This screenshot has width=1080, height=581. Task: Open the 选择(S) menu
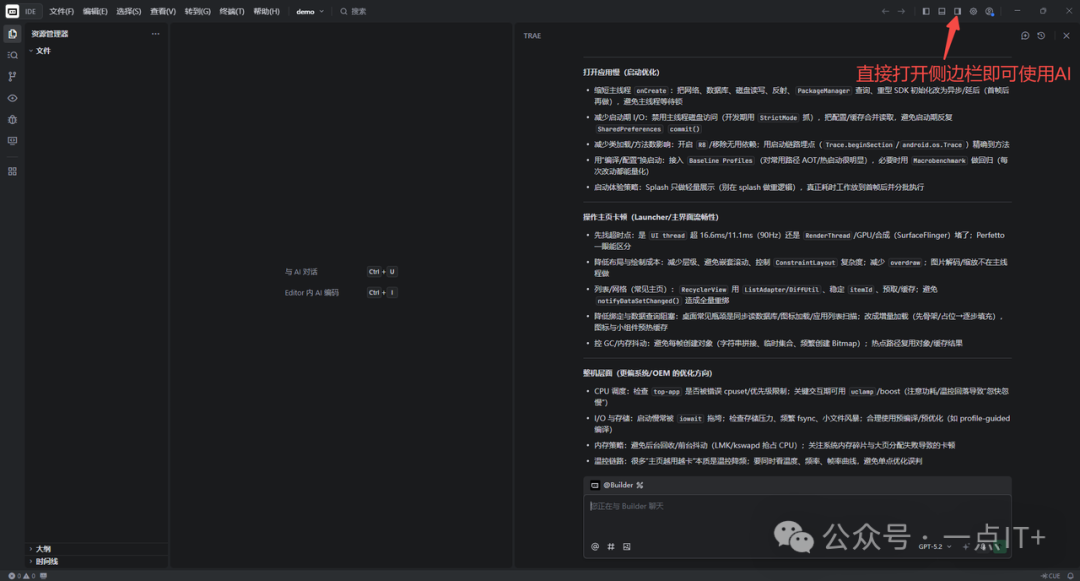tap(129, 12)
